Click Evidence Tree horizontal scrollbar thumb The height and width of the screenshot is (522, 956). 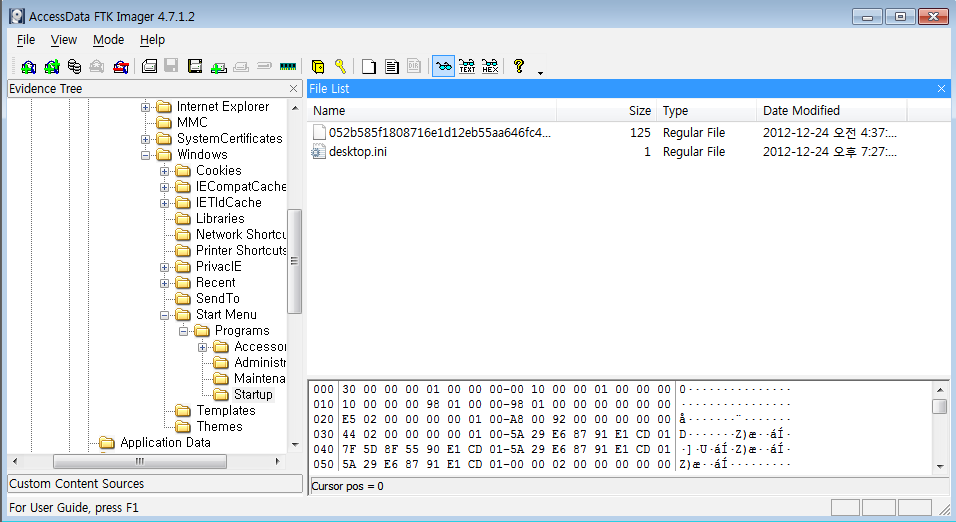point(140,461)
